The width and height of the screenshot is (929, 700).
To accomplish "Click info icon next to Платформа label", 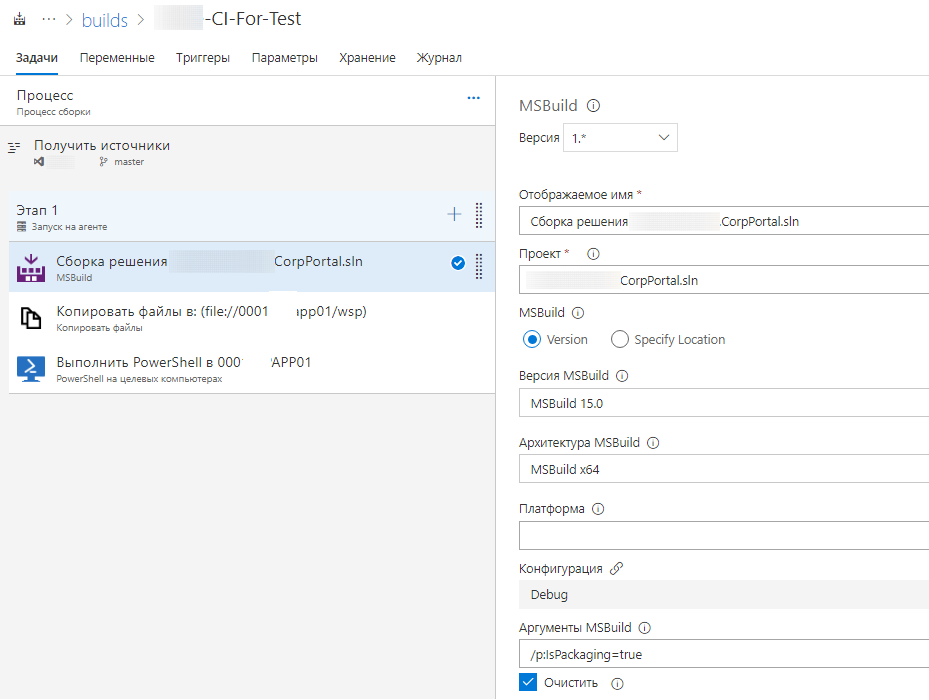I will 598,509.
